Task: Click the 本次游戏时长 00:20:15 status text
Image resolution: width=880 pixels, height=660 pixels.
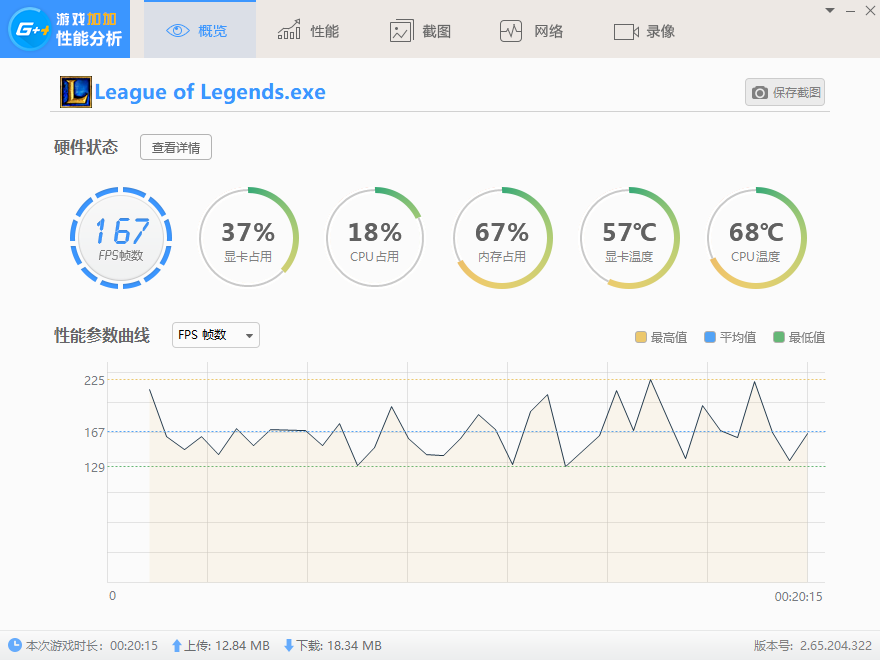Action: pos(91,645)
